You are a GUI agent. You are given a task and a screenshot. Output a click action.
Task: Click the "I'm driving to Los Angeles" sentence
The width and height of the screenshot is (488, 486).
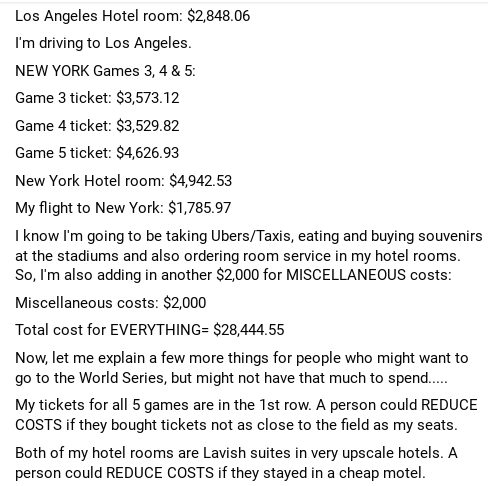103,43
